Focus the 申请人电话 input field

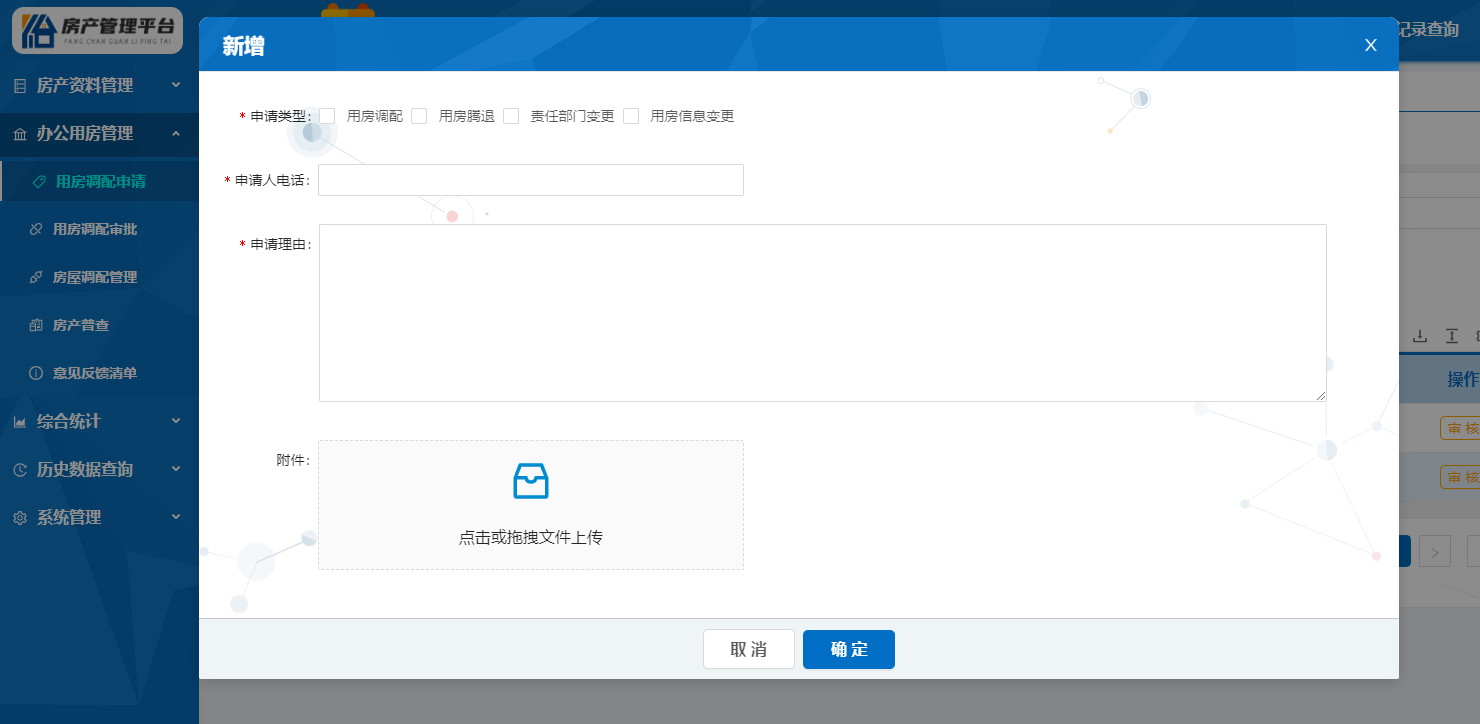(531, 180)
